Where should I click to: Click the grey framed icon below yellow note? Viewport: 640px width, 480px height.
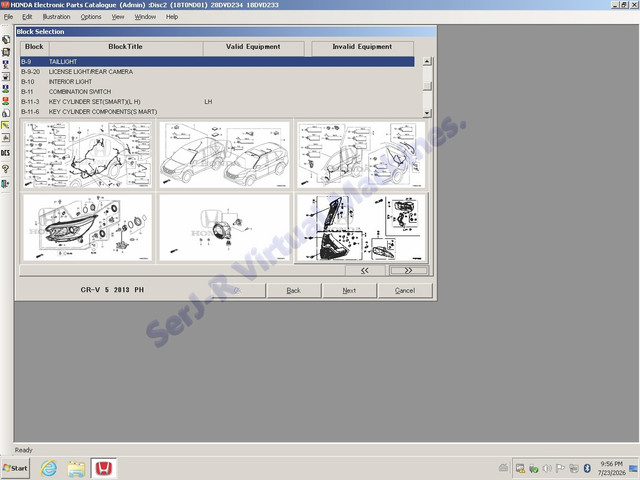tap(6, 138)
